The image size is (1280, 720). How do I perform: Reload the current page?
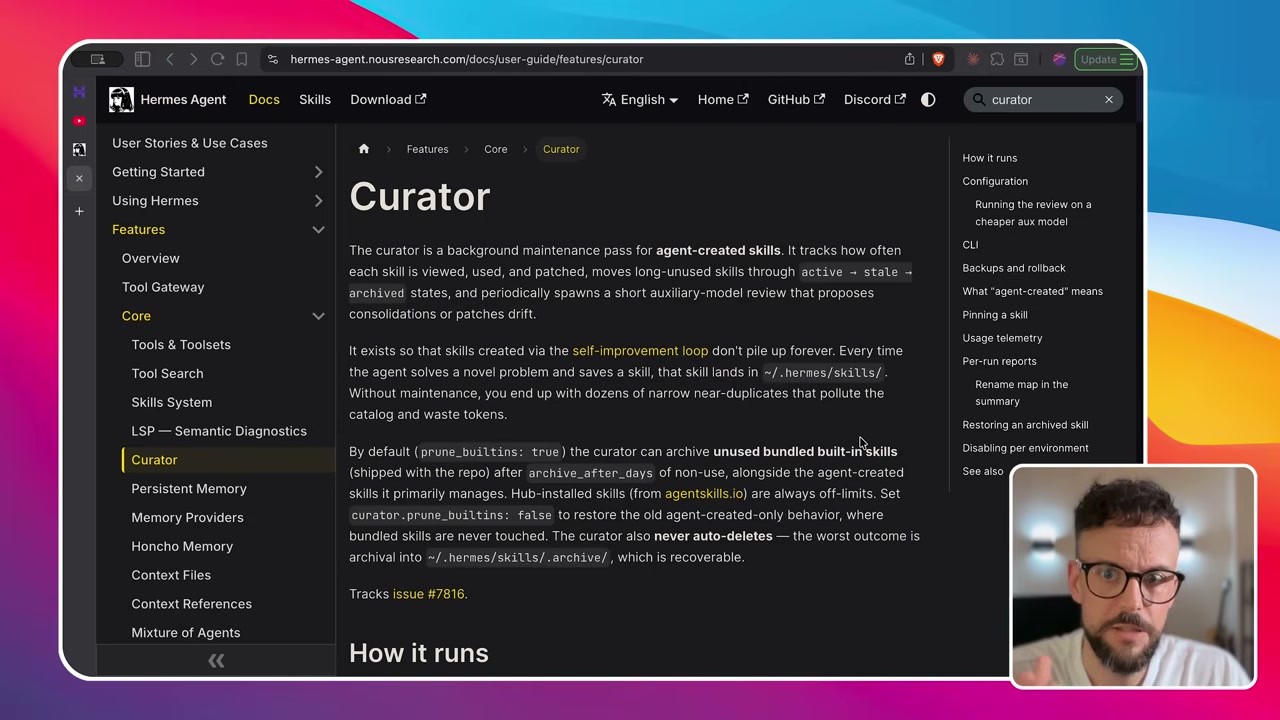click(x=217, y=59)
